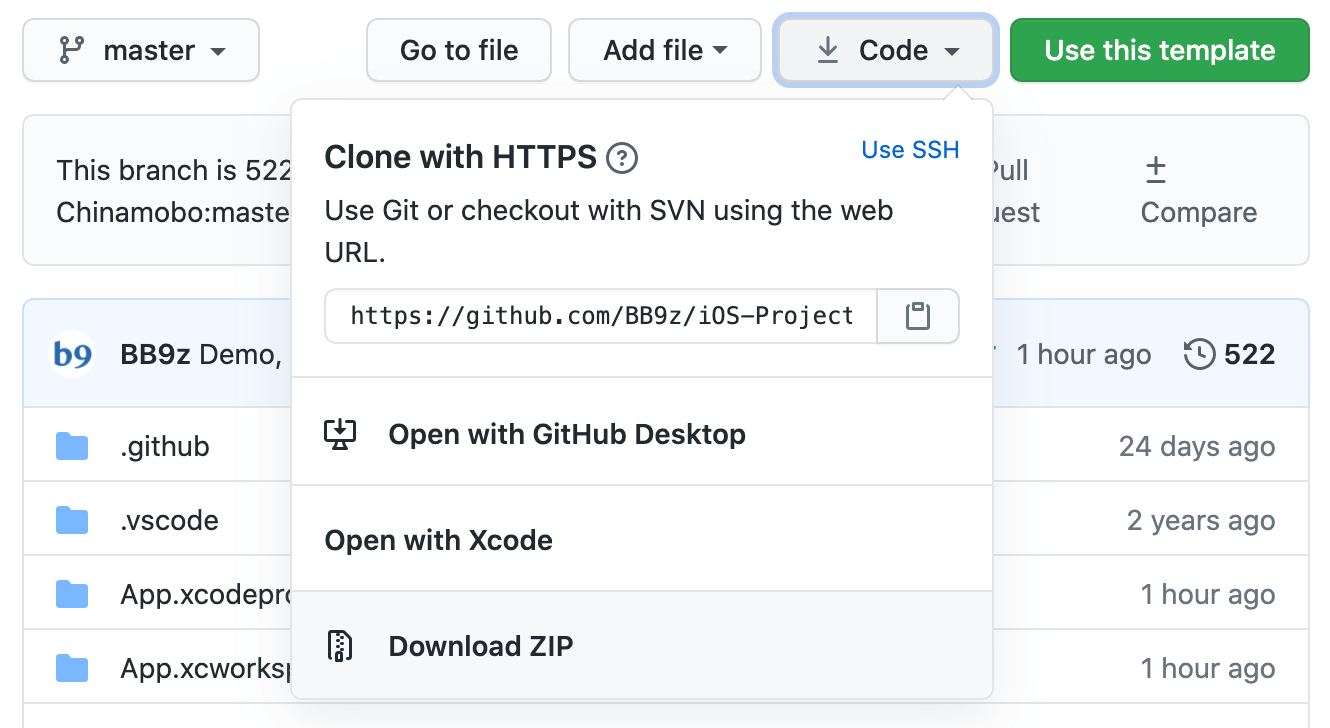Click the 2 years ago timestamp
Viewport: 1330px width, 728px height.
tap(1201, 520)
